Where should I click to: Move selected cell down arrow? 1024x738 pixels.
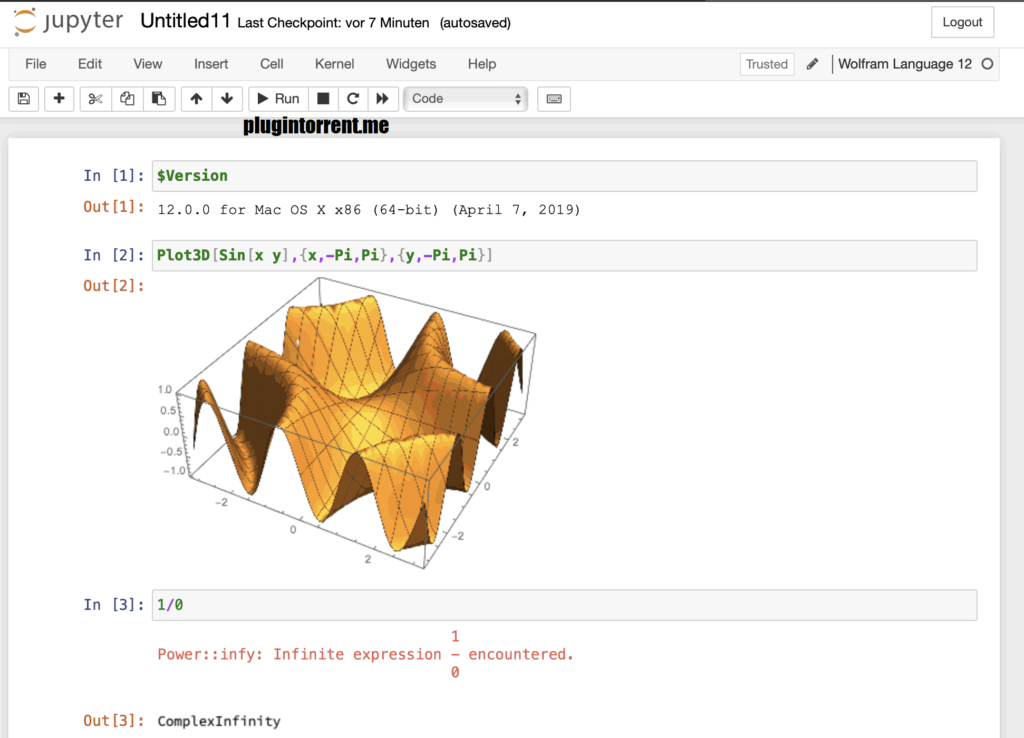227,99
